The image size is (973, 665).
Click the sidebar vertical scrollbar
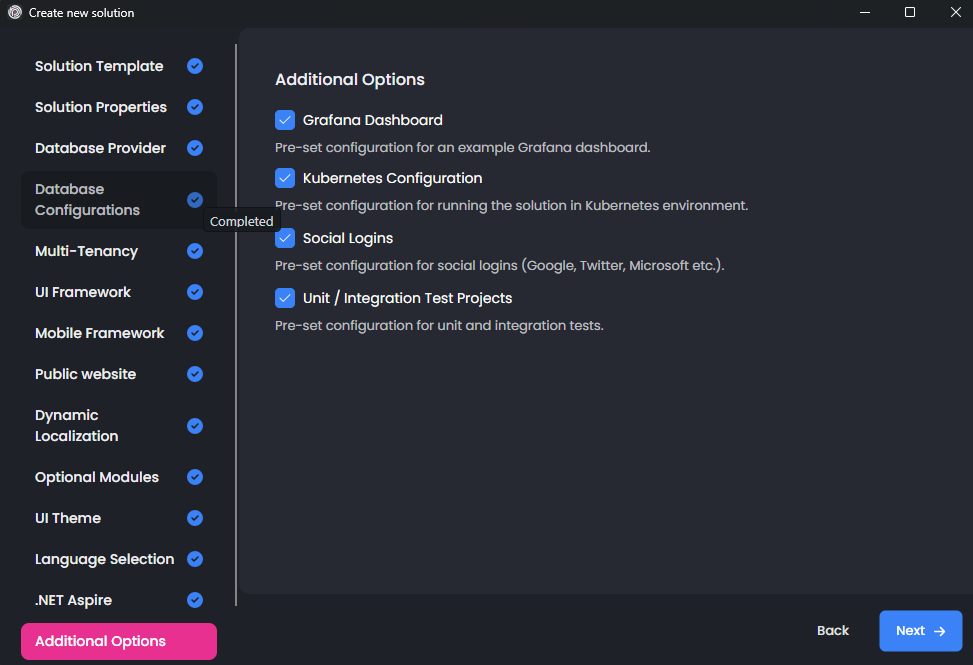[236, 320]
